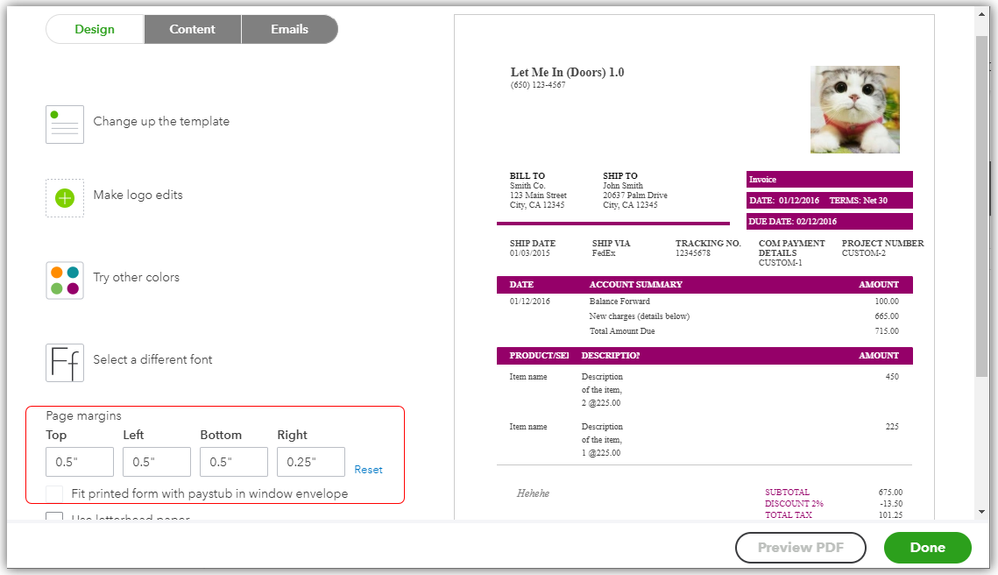Click the Balance Forward row text
The height and width of the screenshot is (575, 998).
coord(619,301)
